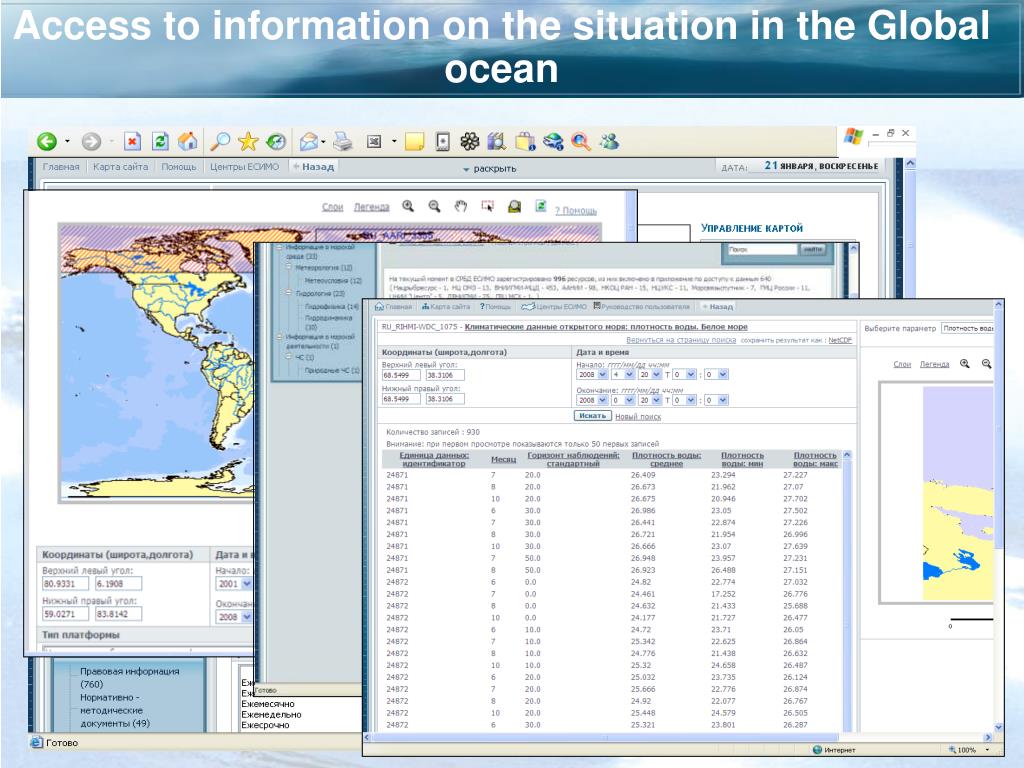Image resolution: width=1024 pixels, height=768 pixels.
Task: Click upper-left latitude field 80.9331 in map window
Action: (65, 584)
